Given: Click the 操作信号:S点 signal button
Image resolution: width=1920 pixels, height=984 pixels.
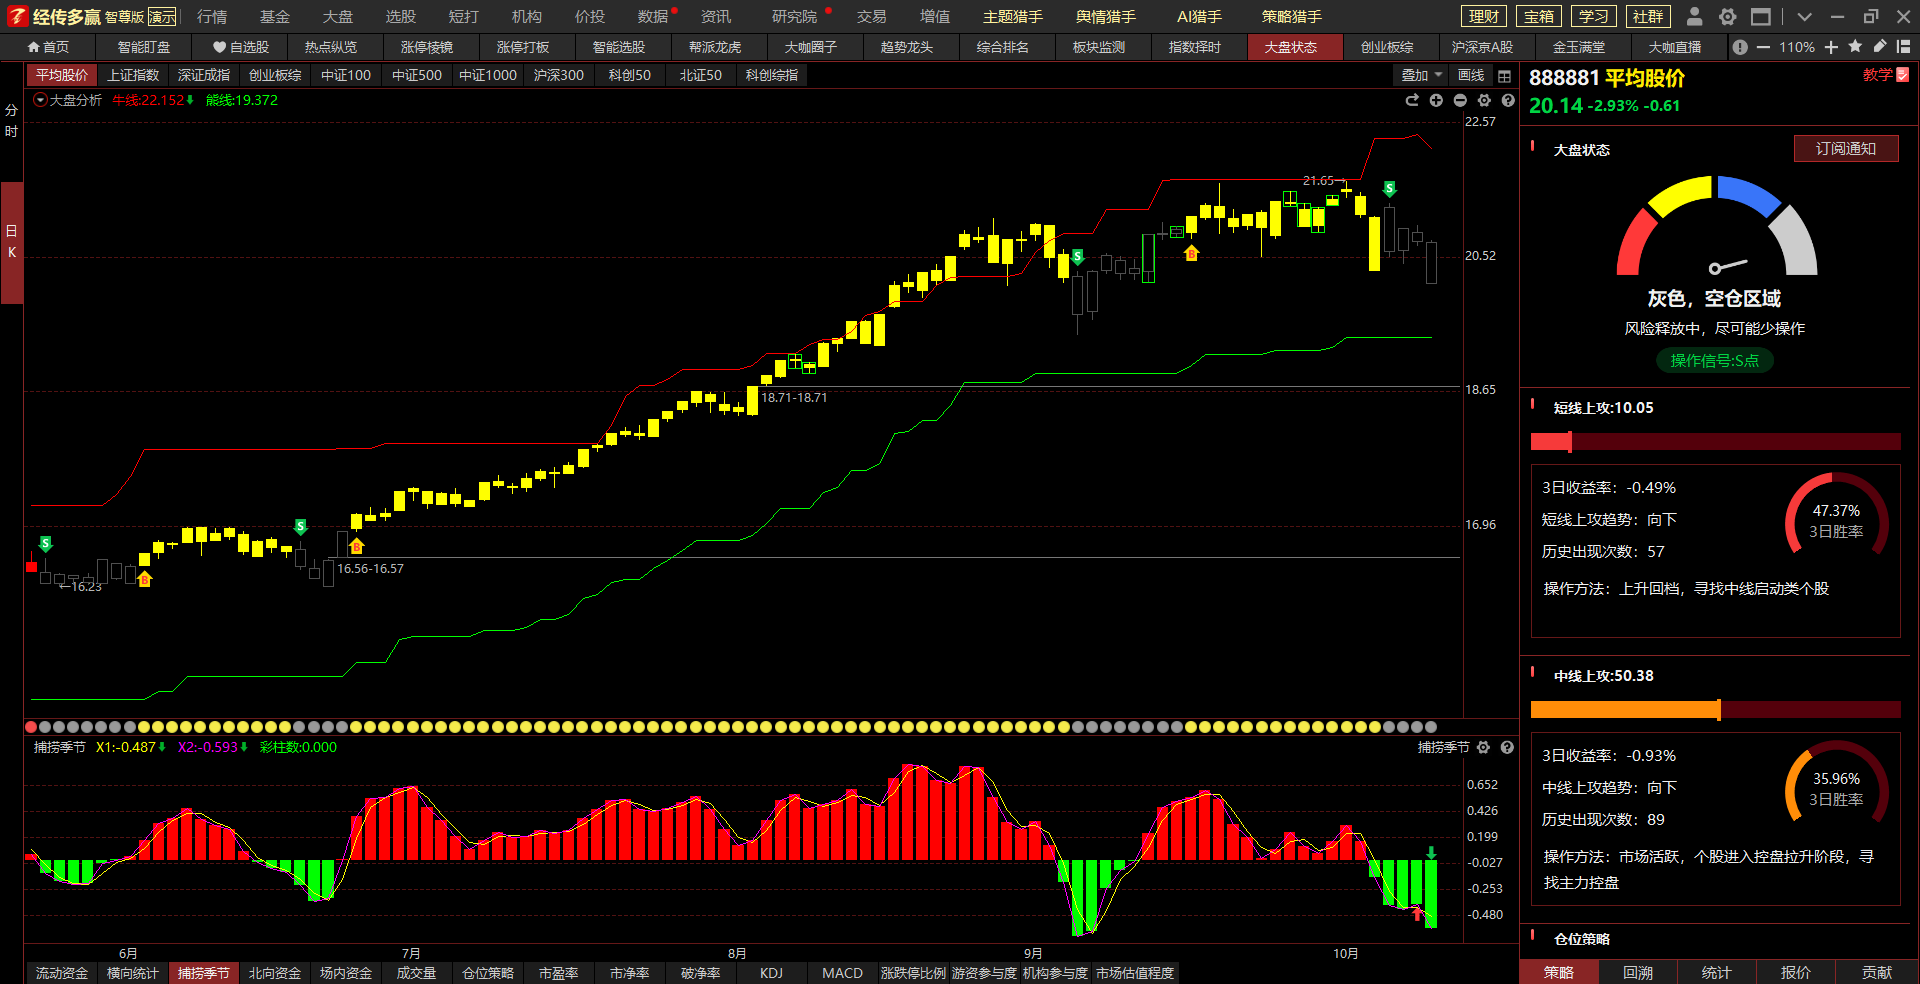Looking at the screenshot, I should click(1714, 361).
